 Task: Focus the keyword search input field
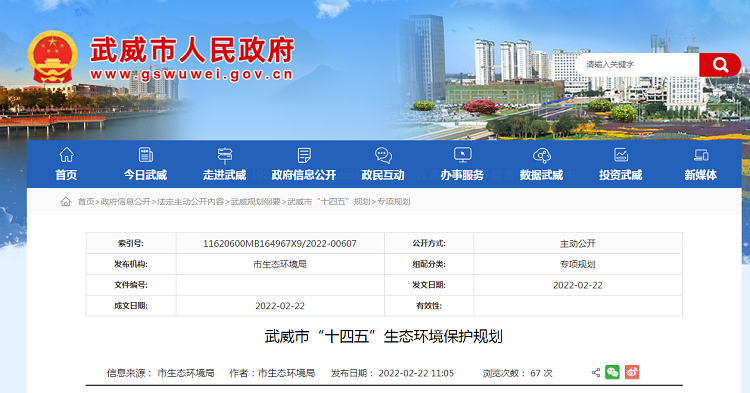[x=637, y=65]
